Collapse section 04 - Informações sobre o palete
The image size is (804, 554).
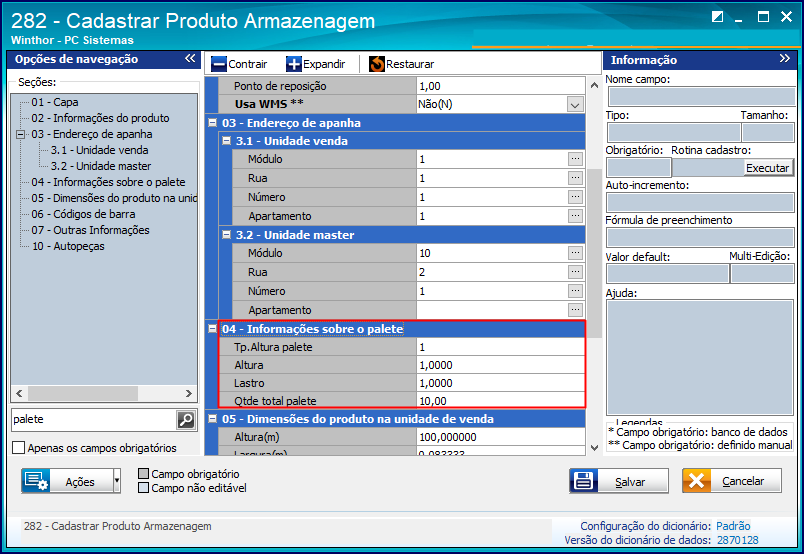[x=212, y=328]
